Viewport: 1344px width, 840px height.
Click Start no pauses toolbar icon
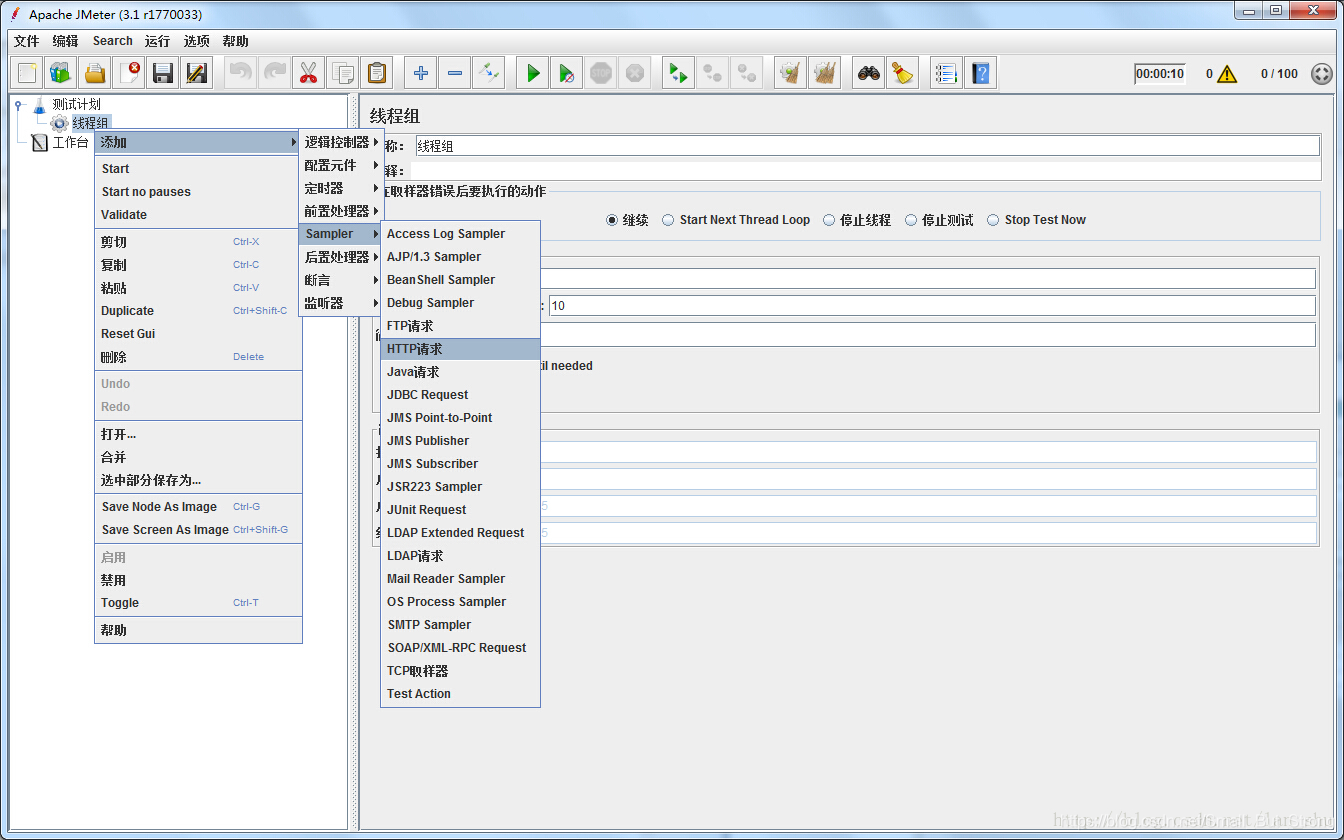(567, 73)
